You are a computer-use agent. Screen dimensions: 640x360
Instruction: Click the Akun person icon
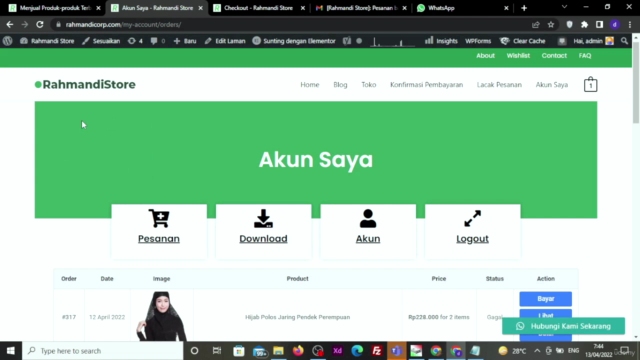point(368,218)
